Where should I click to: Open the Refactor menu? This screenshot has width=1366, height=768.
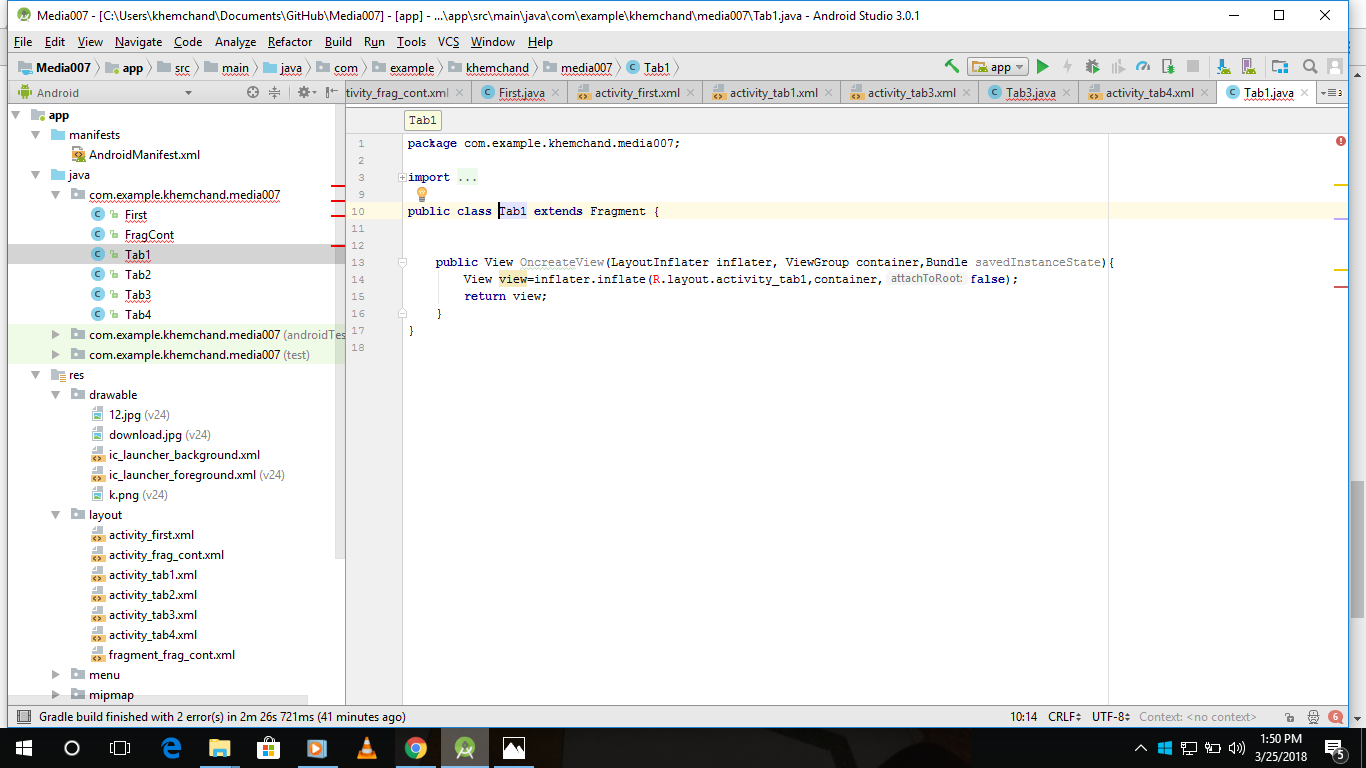[290, 42]
